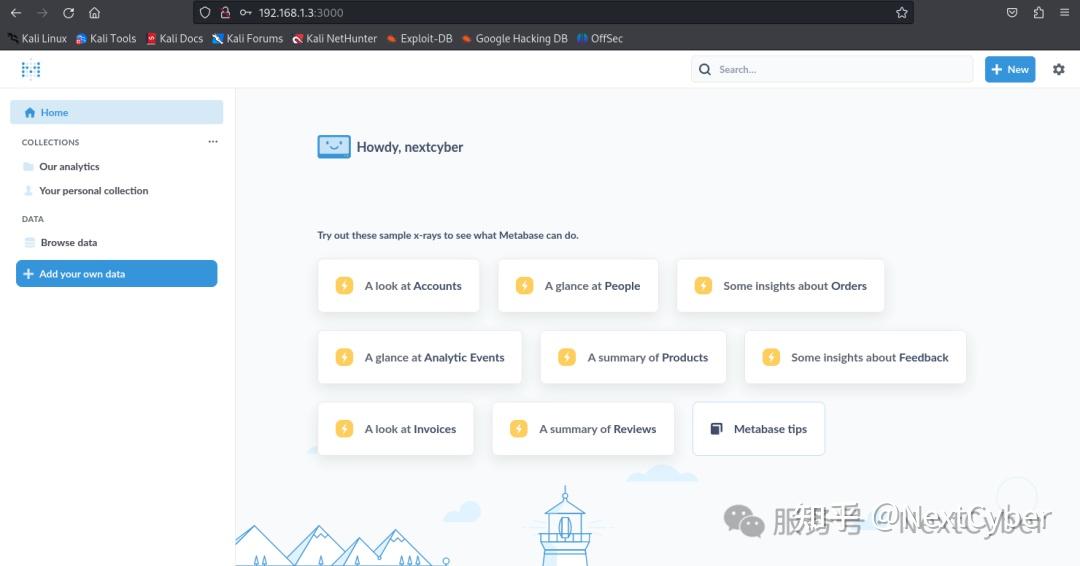
Task: Open A look at Invoices x-ray
Action: click(395, 429)
